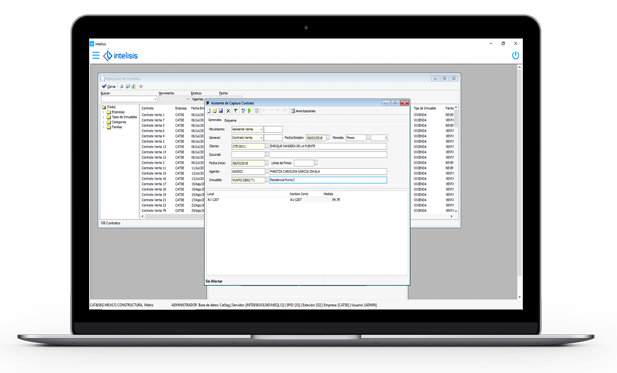Click the blue save disk icon
Image resolution: width=617 pixels, height=373 pixels.
[x=221, y=111]
